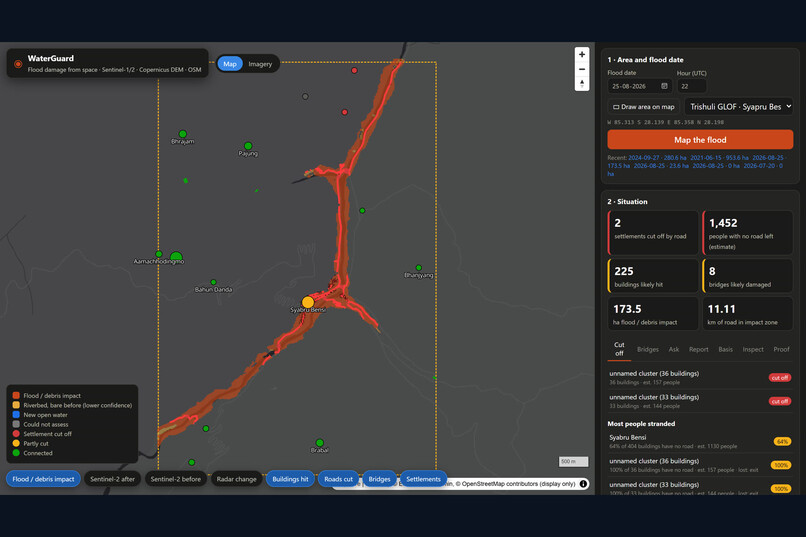Click the Hour (UTC) input field

pos(691,86)
